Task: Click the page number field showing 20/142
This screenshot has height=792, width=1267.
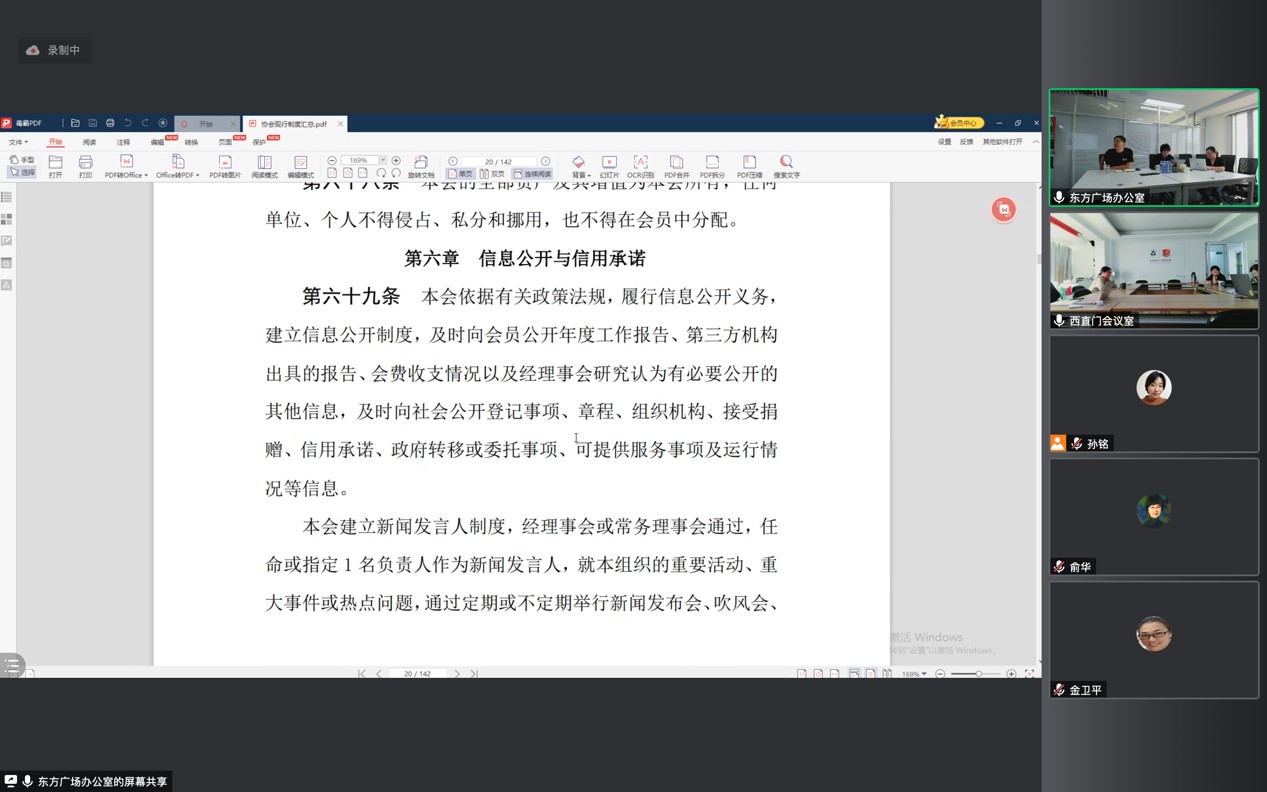Action: [497, 161]
